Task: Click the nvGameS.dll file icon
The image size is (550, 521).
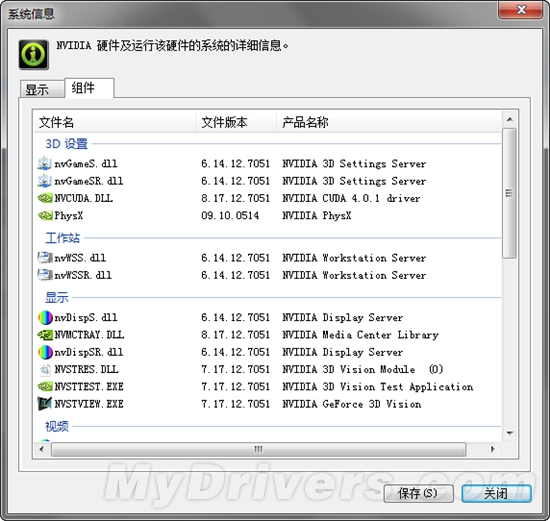Action: point(45,163)
